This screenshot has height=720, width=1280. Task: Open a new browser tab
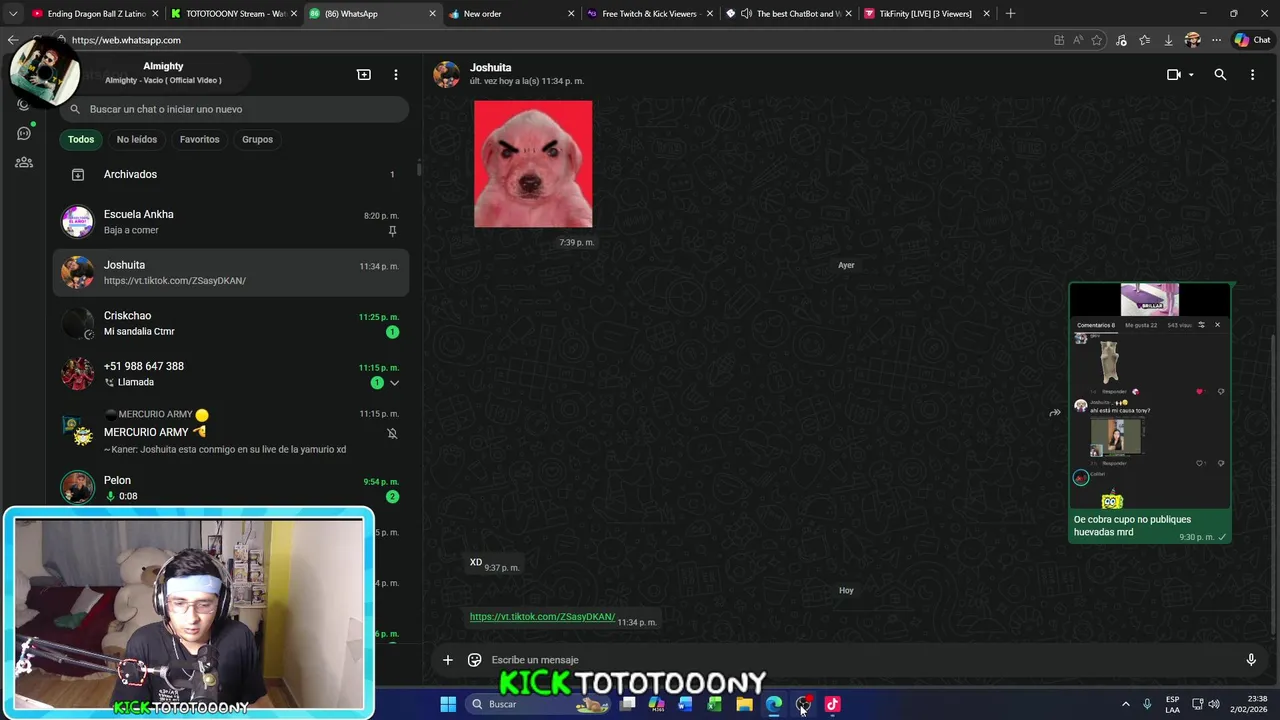tap(1010, 14)
